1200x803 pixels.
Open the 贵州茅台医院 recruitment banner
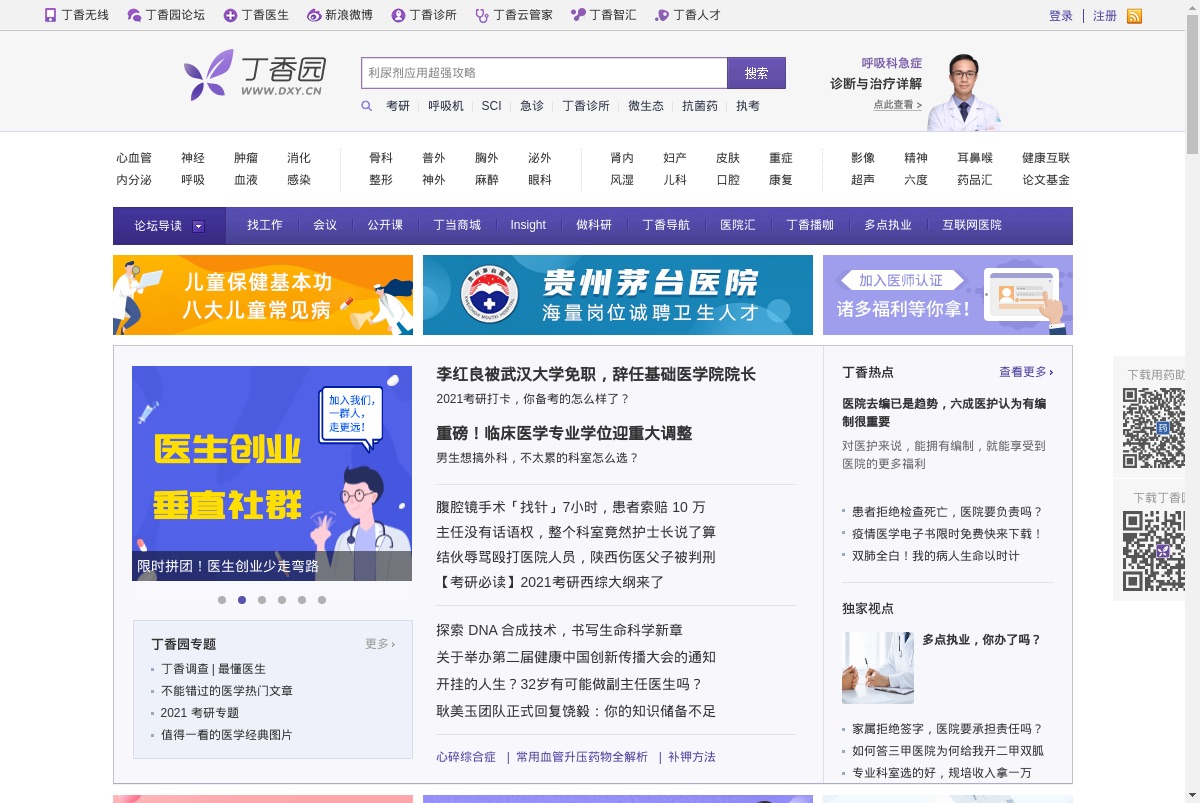(618, 295)
